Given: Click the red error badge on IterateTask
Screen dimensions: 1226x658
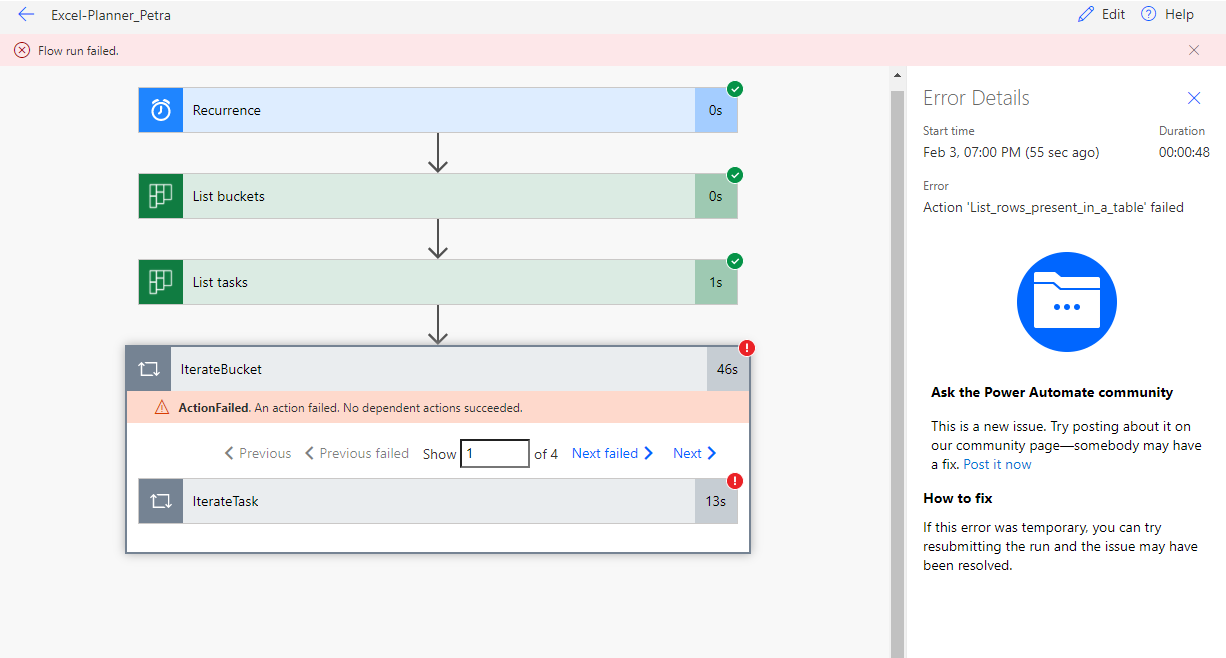Looking at the screenshot, I should 735,480.
